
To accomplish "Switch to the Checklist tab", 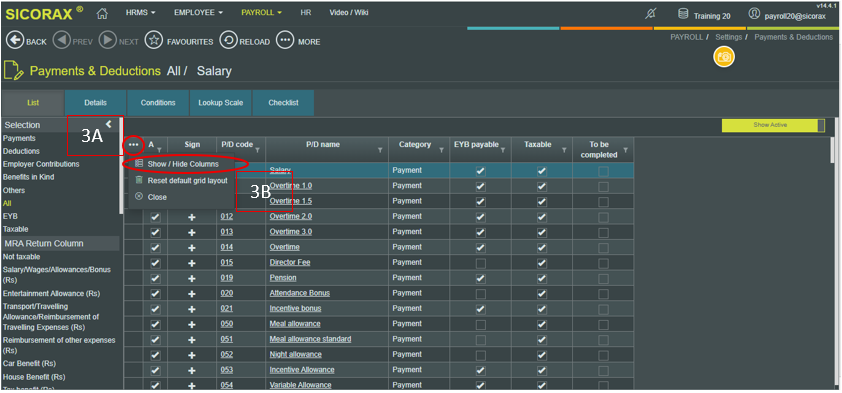I will click(x=284, y=103).
